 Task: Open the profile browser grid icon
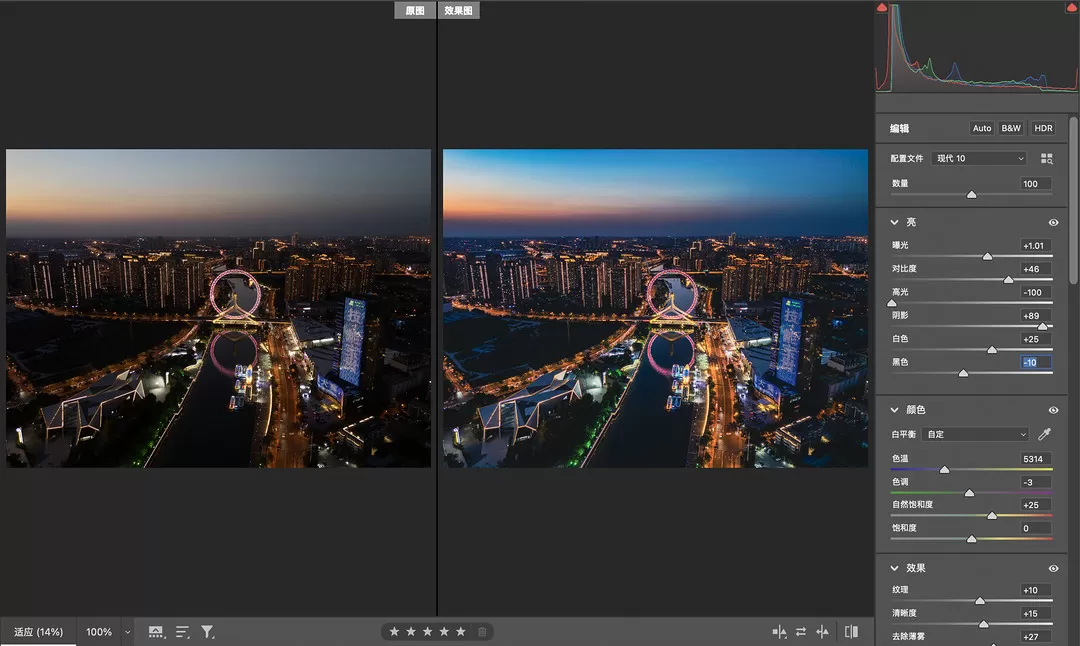tap(1046, 159)
